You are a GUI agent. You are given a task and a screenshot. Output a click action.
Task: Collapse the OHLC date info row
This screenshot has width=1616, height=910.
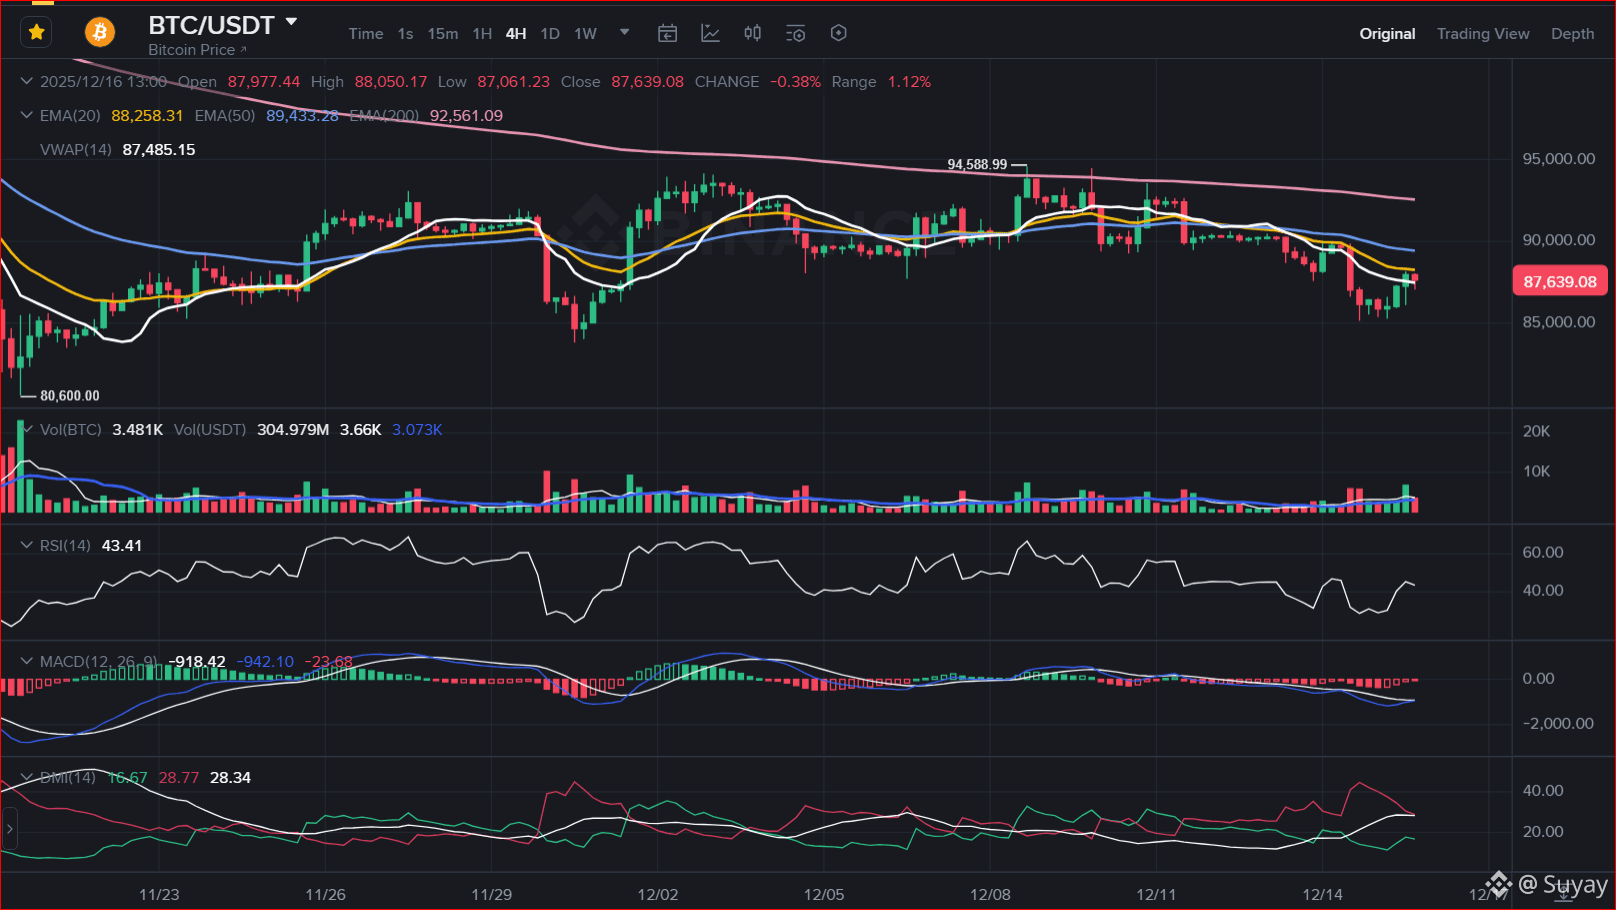(27, 81)
